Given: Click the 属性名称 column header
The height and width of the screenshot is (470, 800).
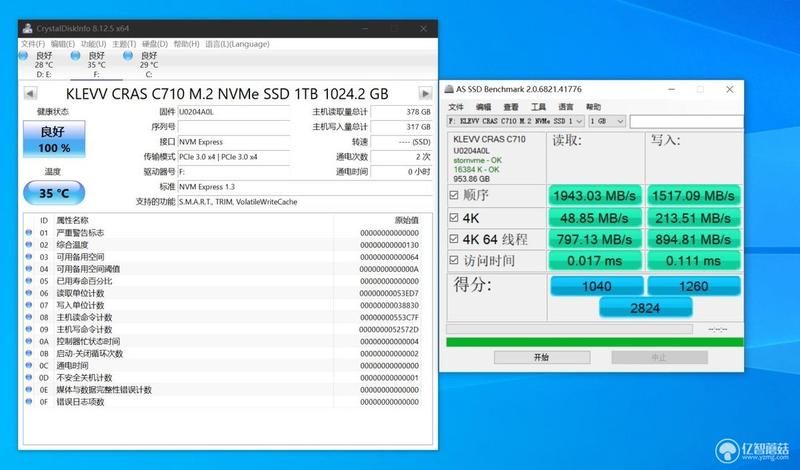Looking at the screenshot, I should pos(72,220).
